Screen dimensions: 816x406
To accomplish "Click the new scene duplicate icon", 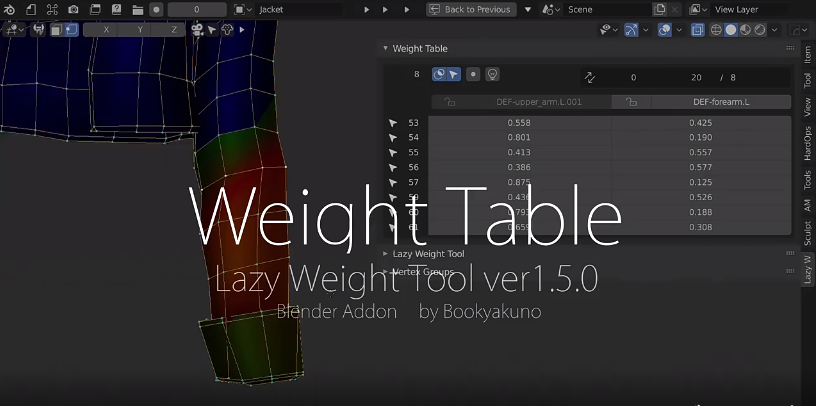I will point(659,9).
